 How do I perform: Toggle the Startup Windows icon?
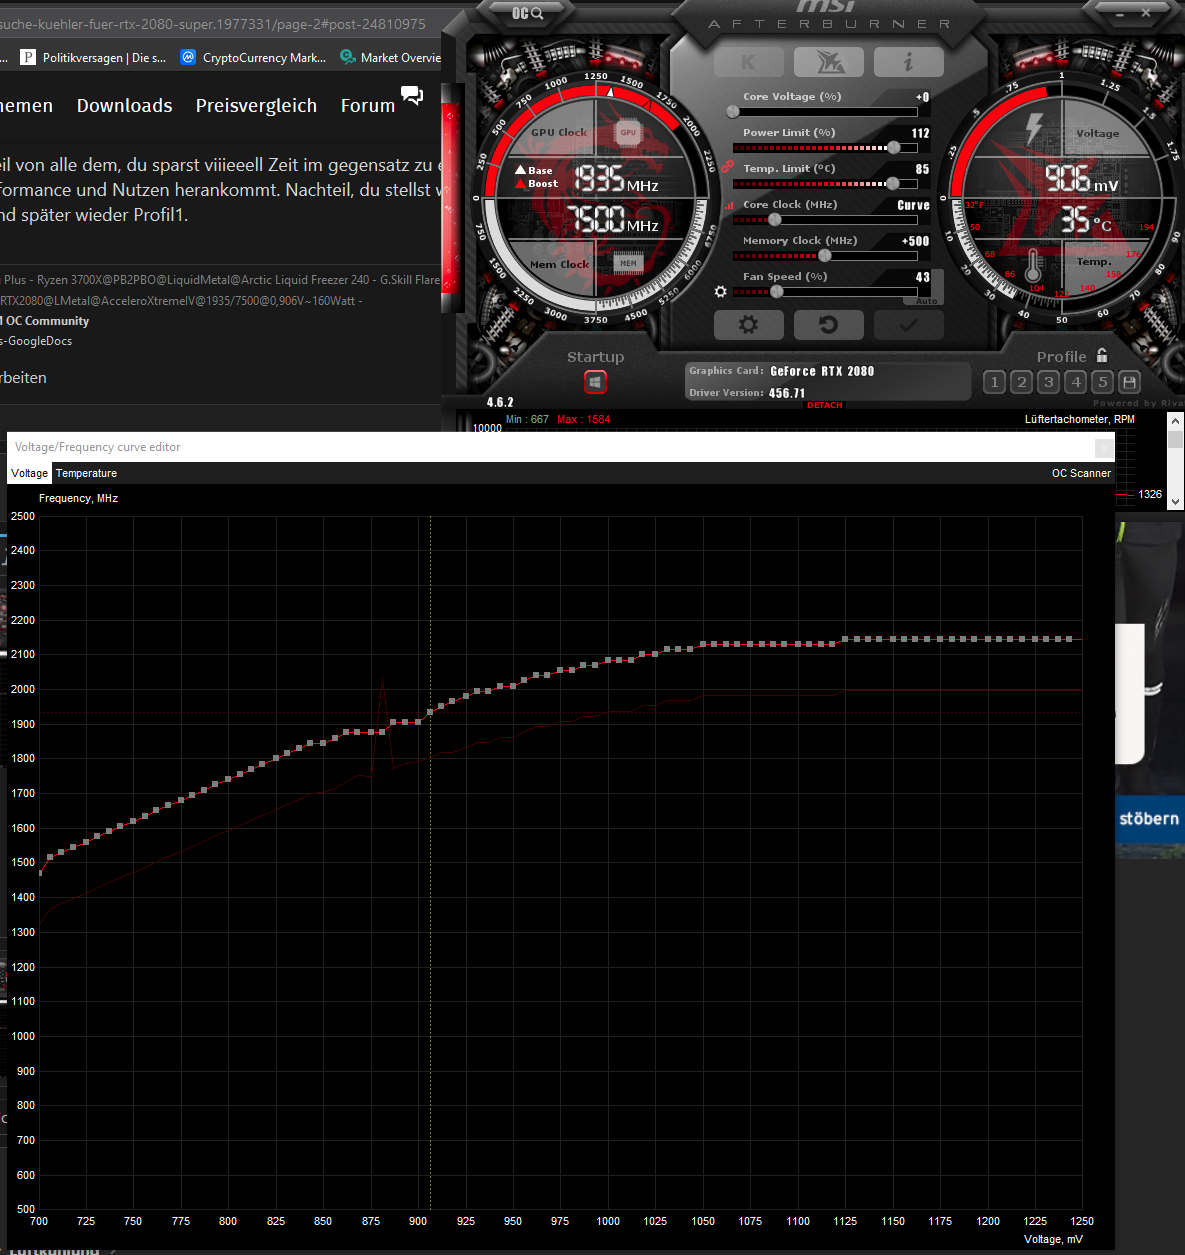(595, 382)
